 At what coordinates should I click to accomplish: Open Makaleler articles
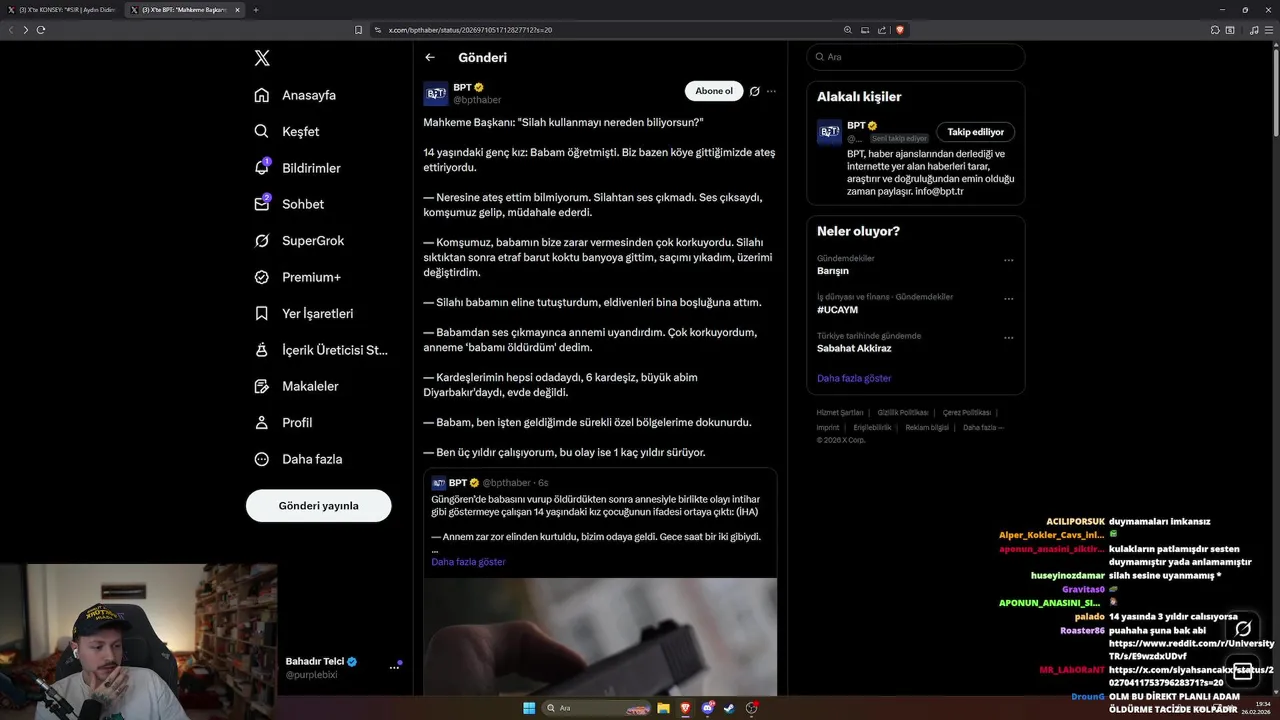click(x=296, y=386)
